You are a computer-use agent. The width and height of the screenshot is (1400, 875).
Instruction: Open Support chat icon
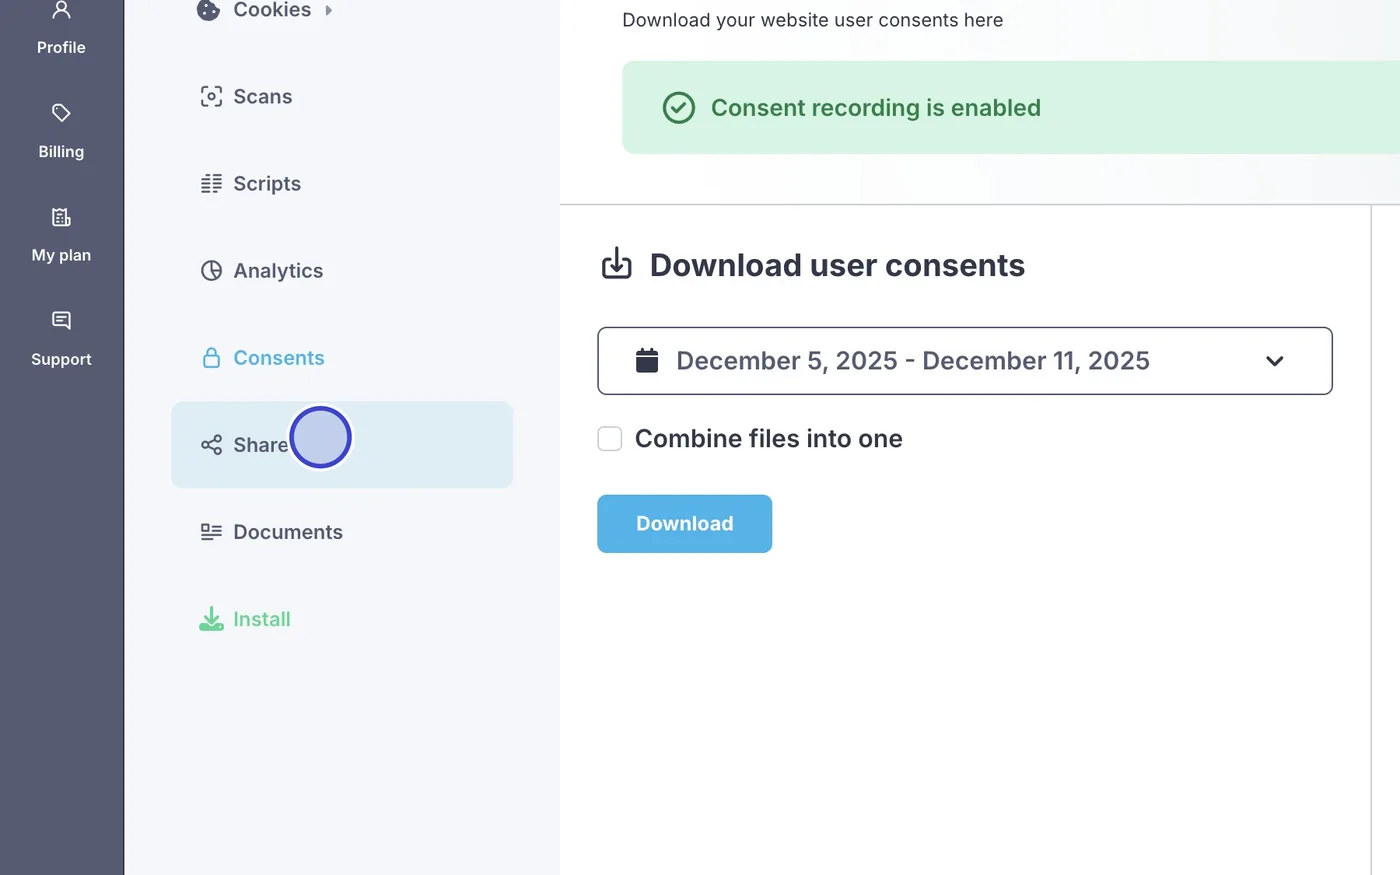[61, 321]
